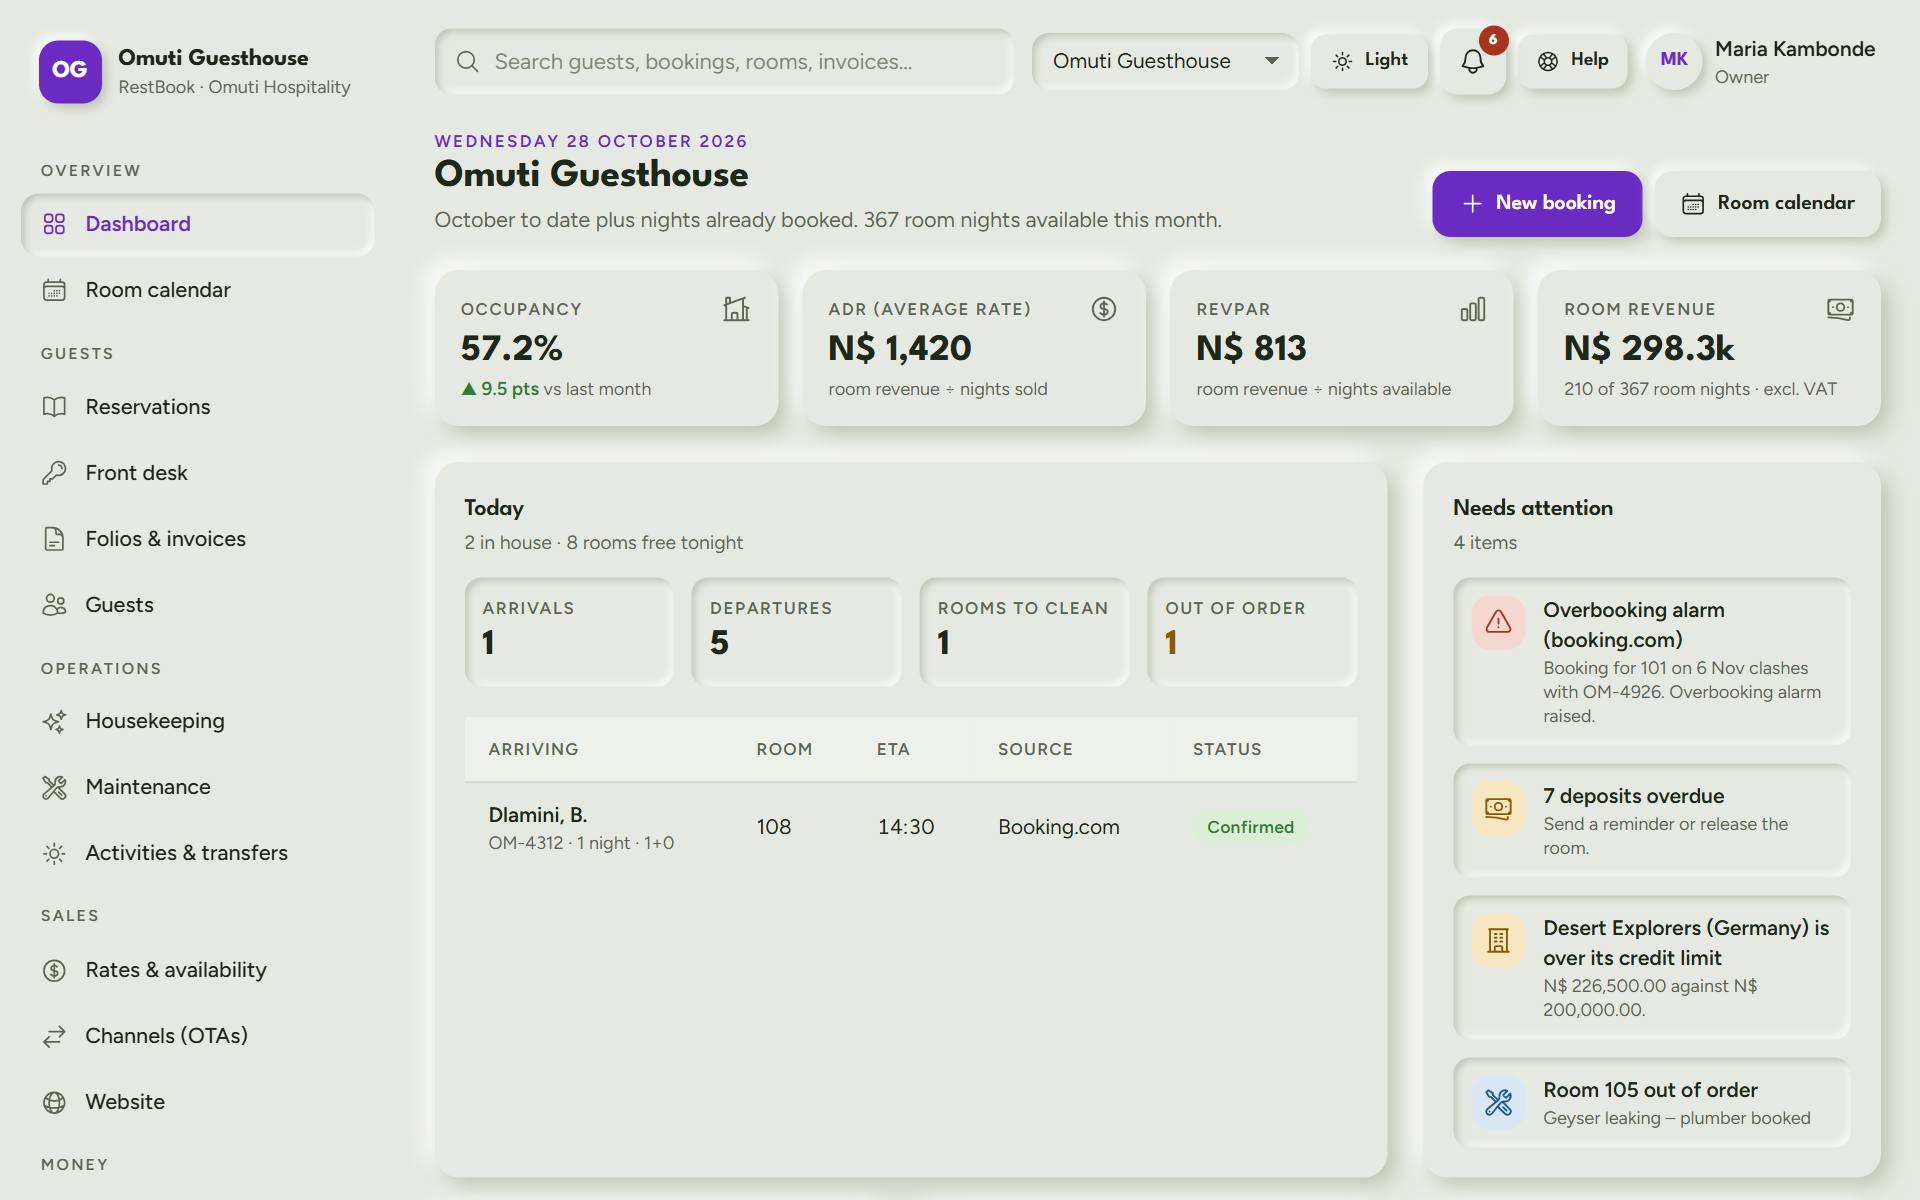Image resolution: width=1920 pixels, height=1200 pixels.
Task: Click the deposits overdue cash icon
Action: pyautogui.click(x=1498, y=809)
